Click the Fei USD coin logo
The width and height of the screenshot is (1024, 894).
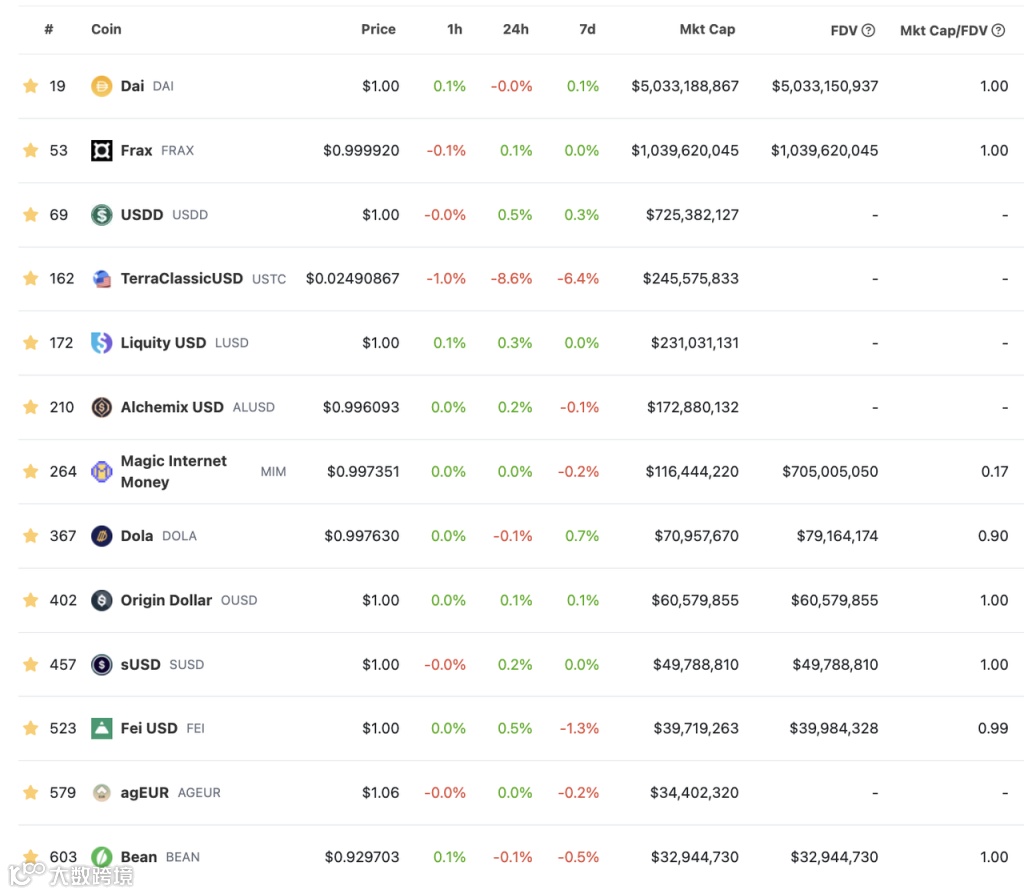click(101, 729)
